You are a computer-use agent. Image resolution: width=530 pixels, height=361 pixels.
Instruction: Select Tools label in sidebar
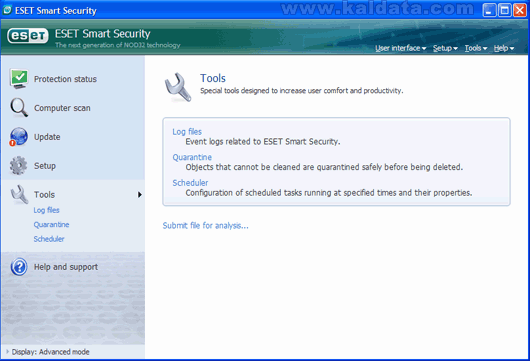pyautogui.click(x=44, y=195)
